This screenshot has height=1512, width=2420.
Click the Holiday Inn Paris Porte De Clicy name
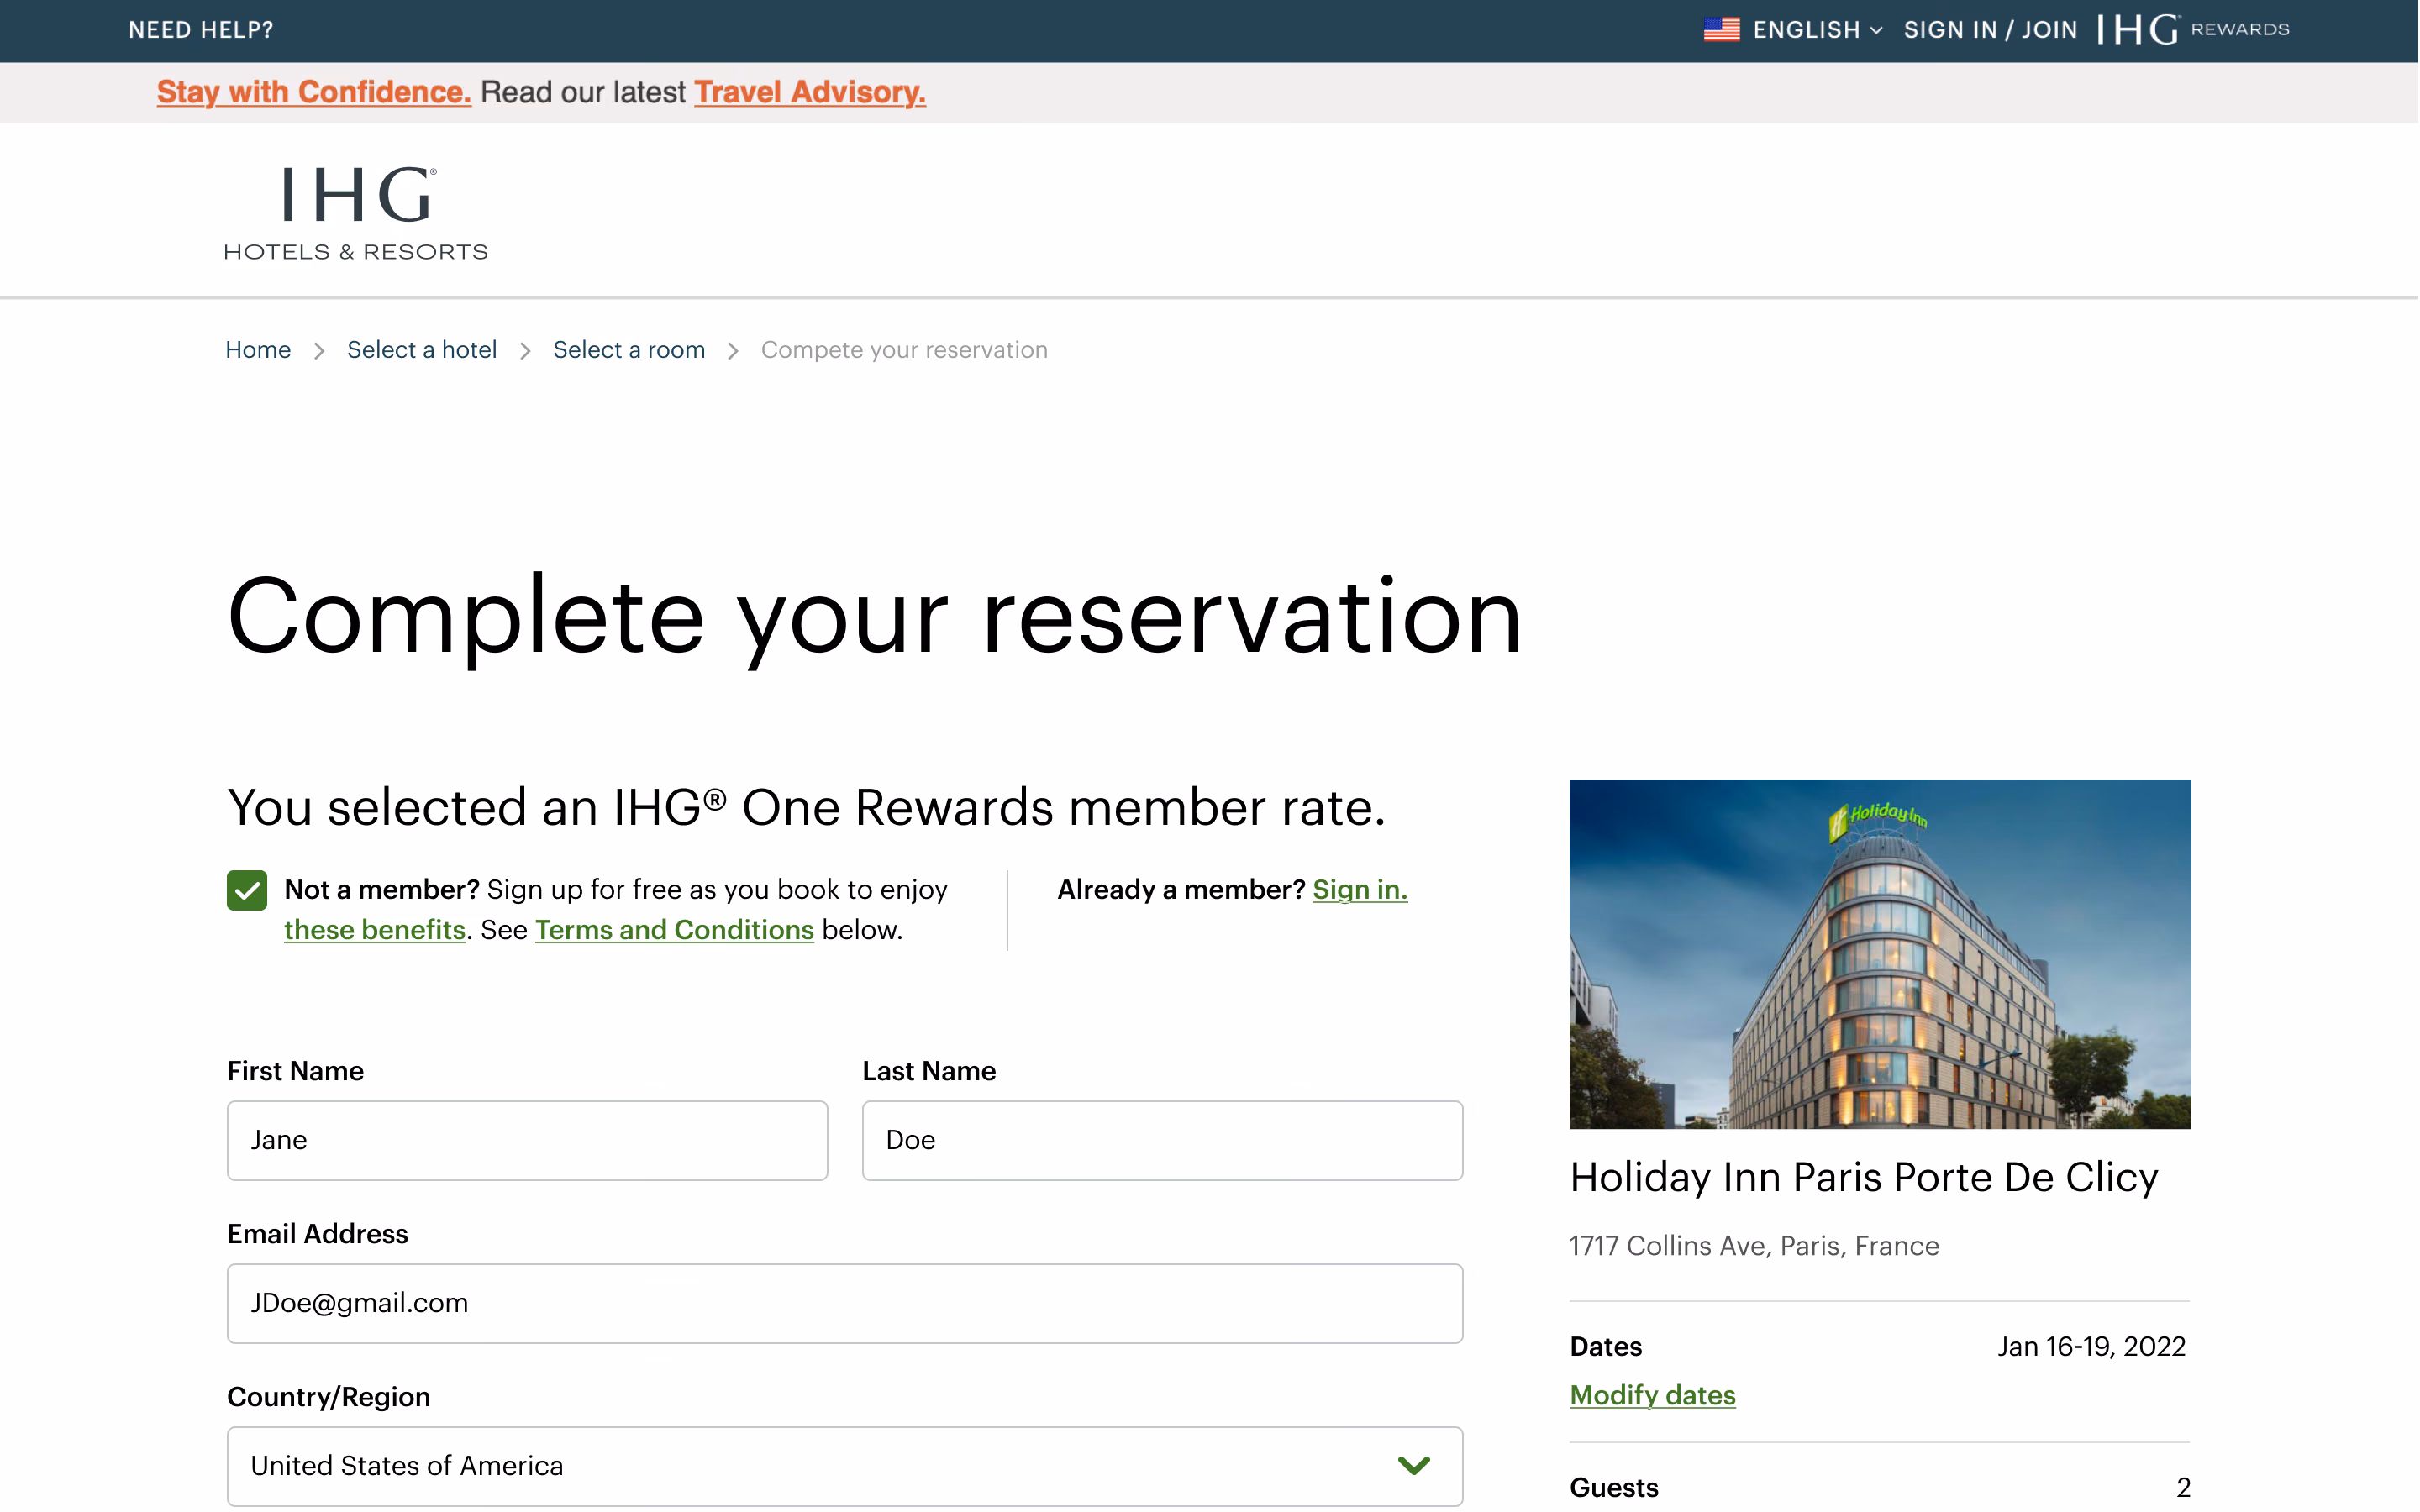click(1864, 1178)
